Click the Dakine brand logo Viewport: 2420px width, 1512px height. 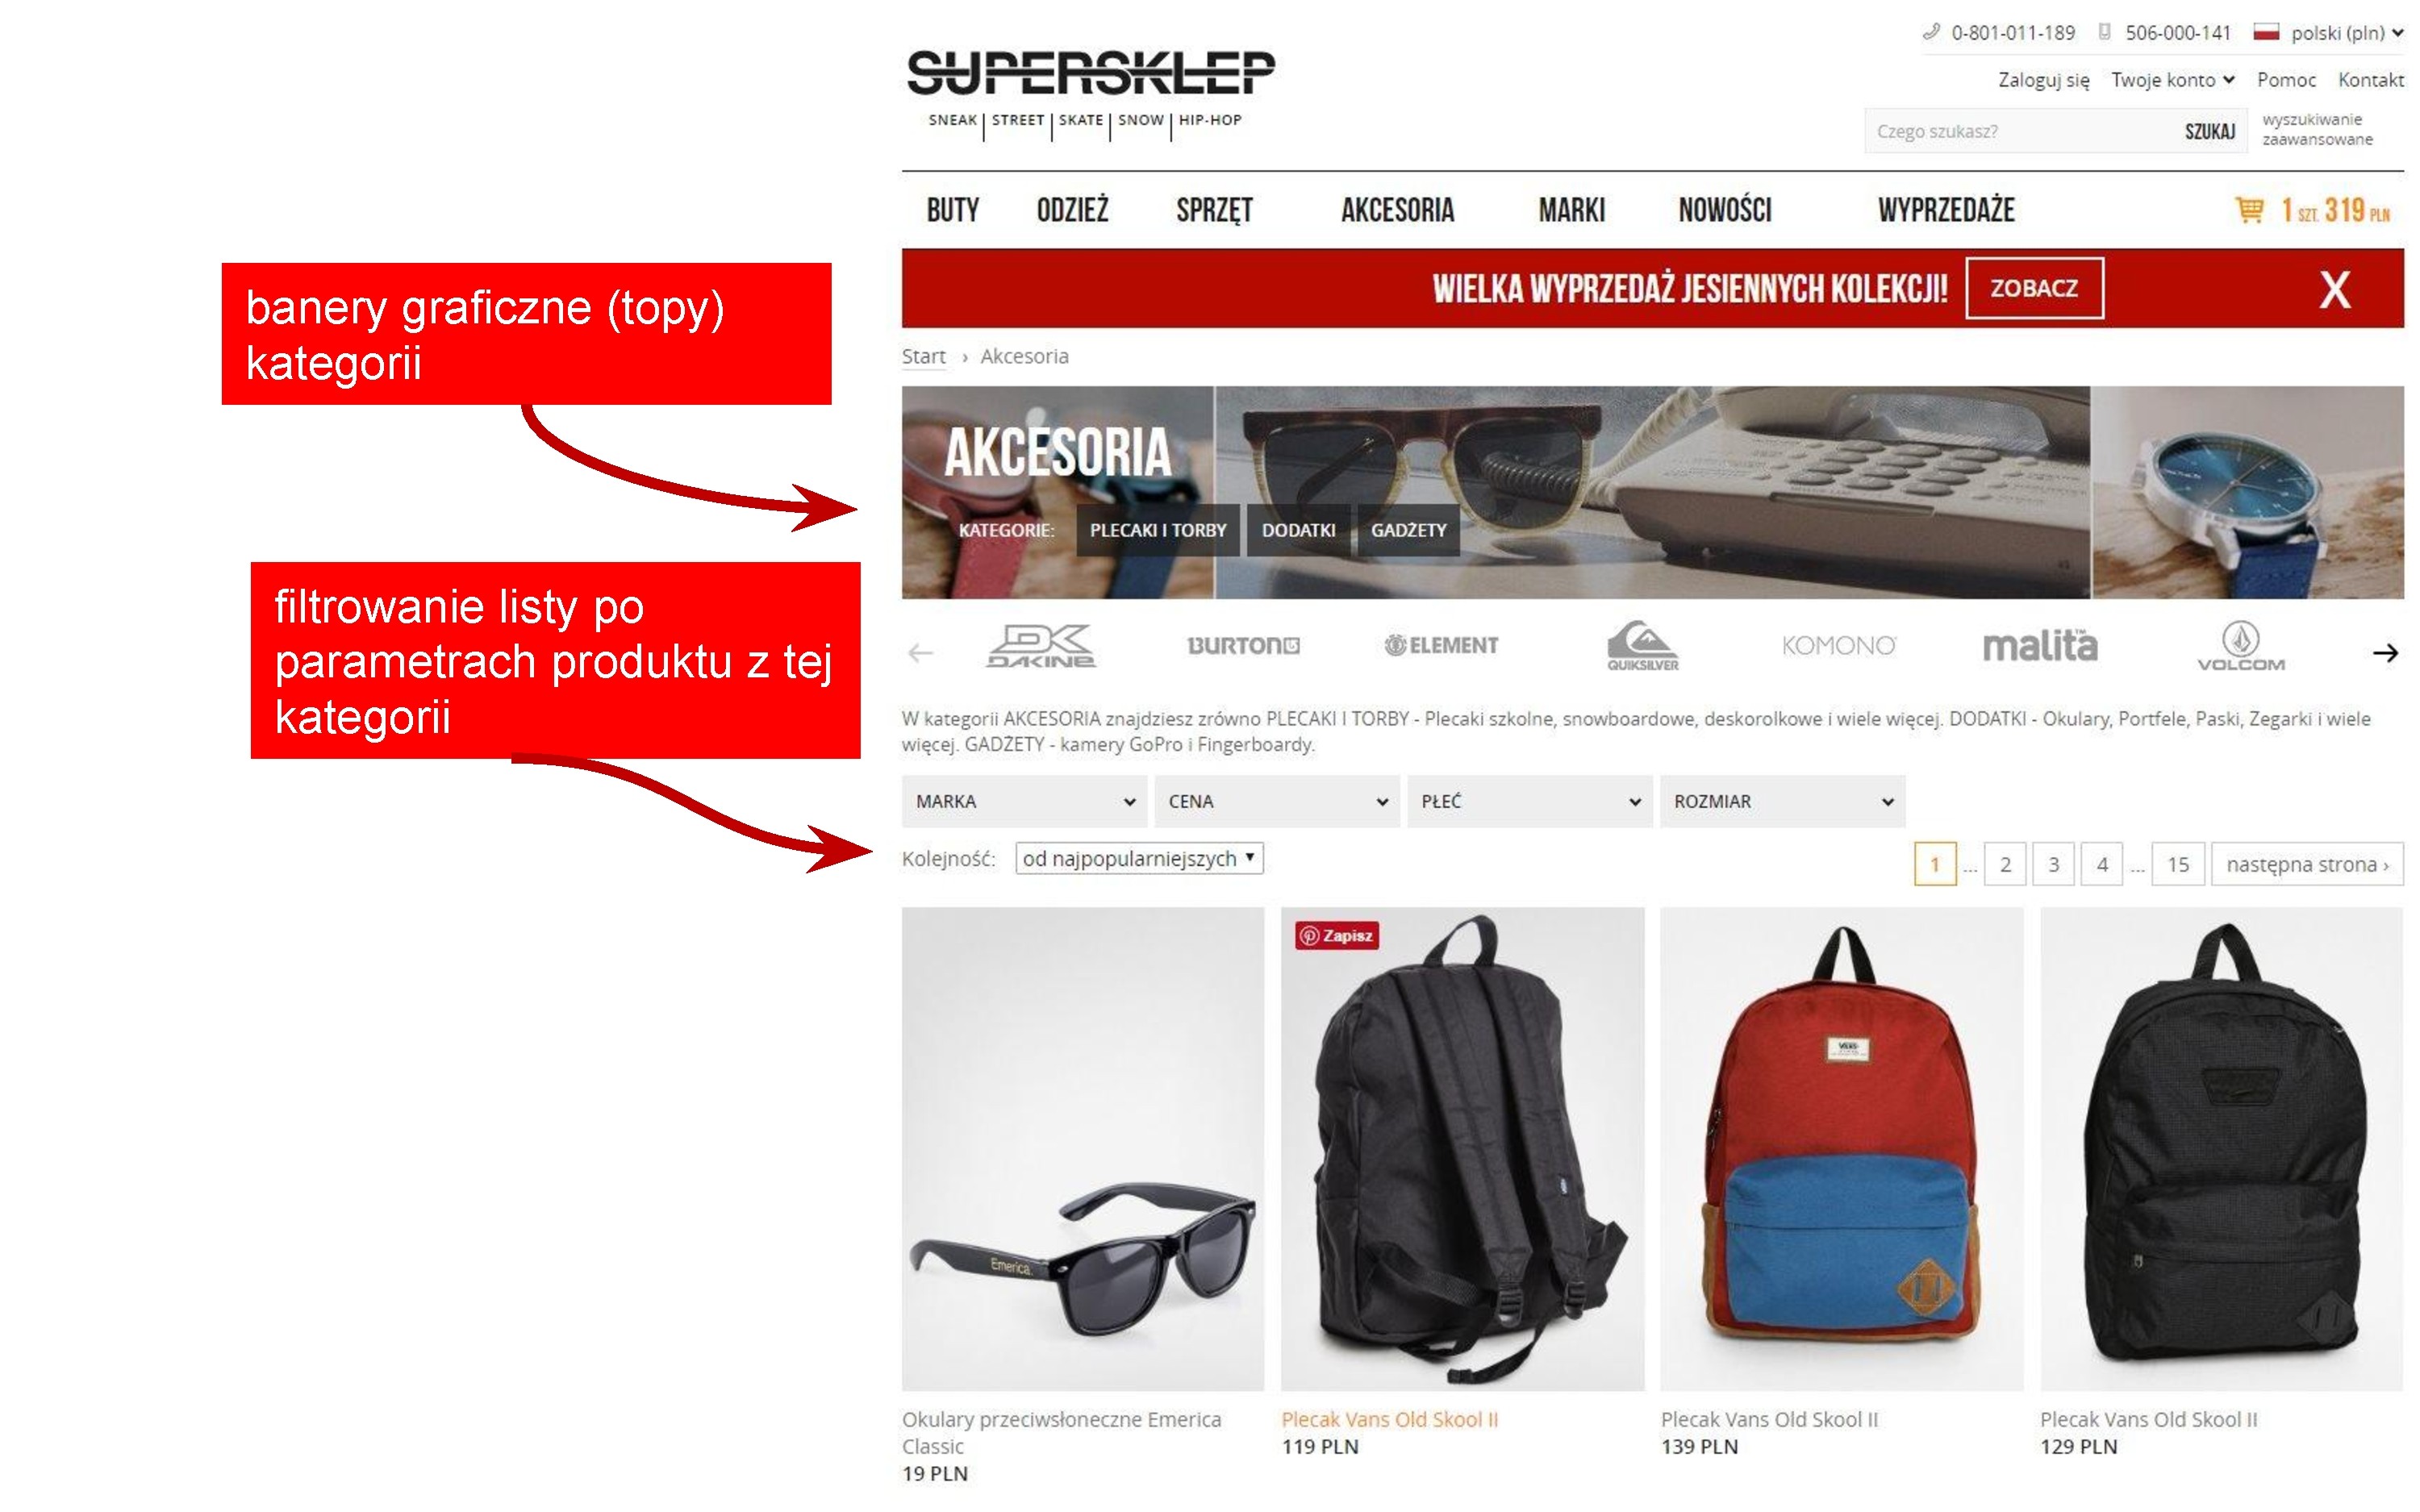tap(1040, 646)
